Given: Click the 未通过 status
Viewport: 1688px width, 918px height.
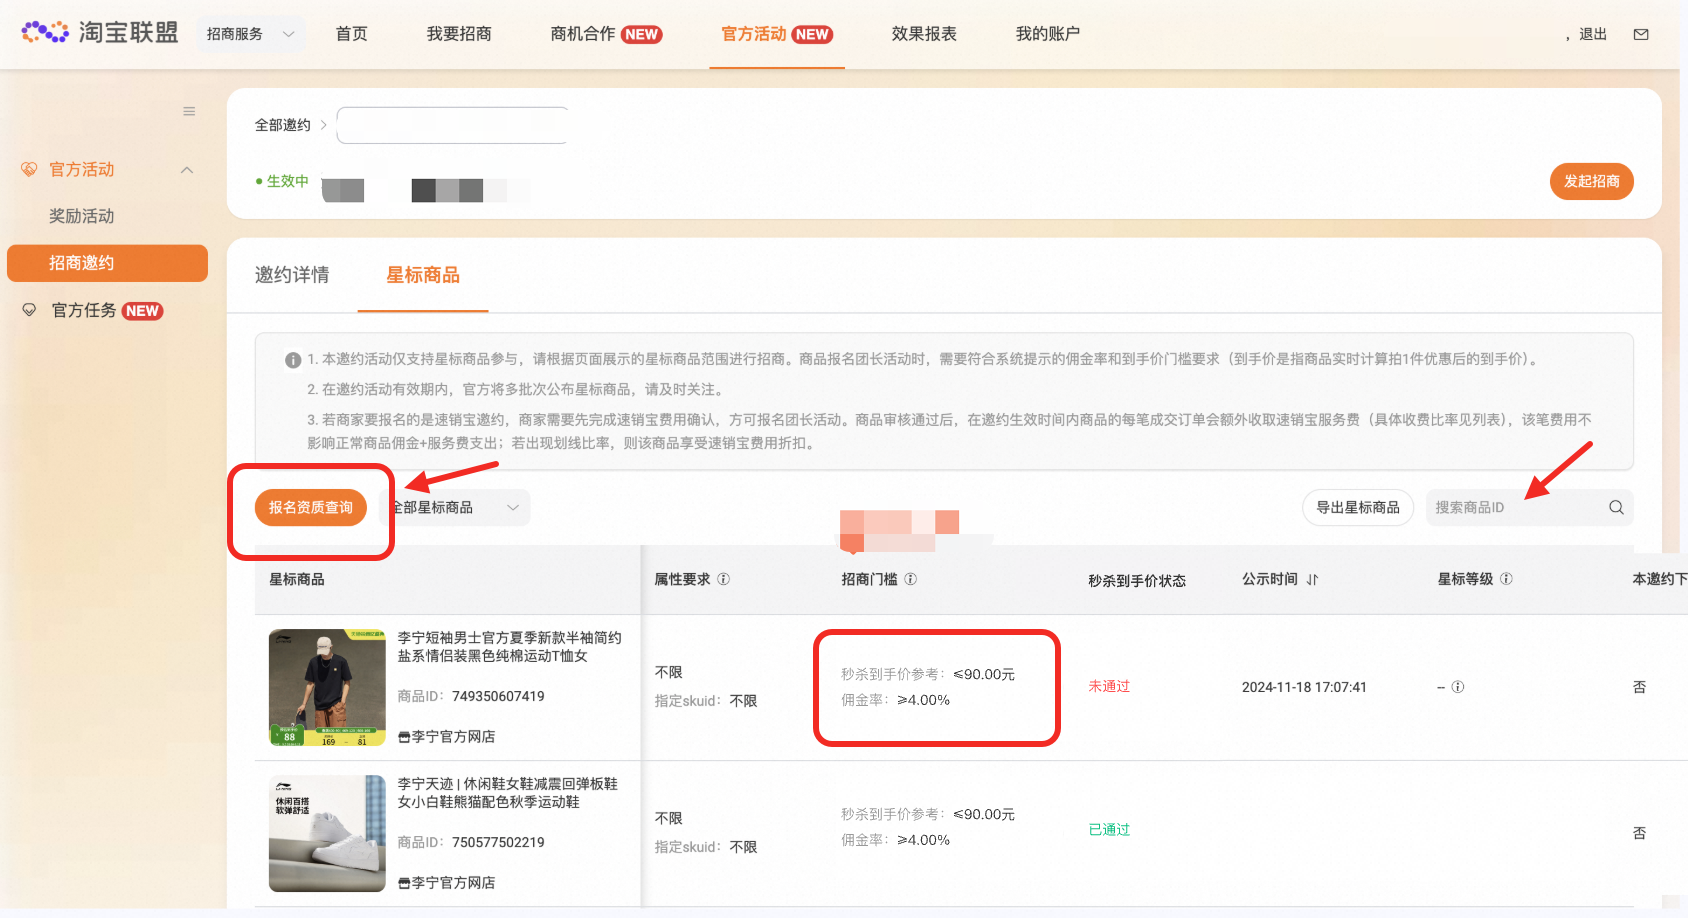Looking at the screenshot, I should [1109, 686].
